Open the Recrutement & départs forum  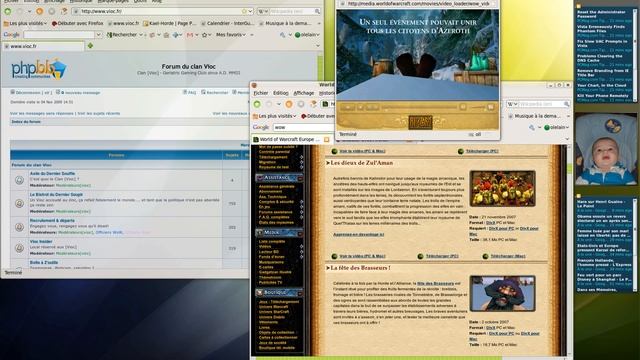click(52, 220)
